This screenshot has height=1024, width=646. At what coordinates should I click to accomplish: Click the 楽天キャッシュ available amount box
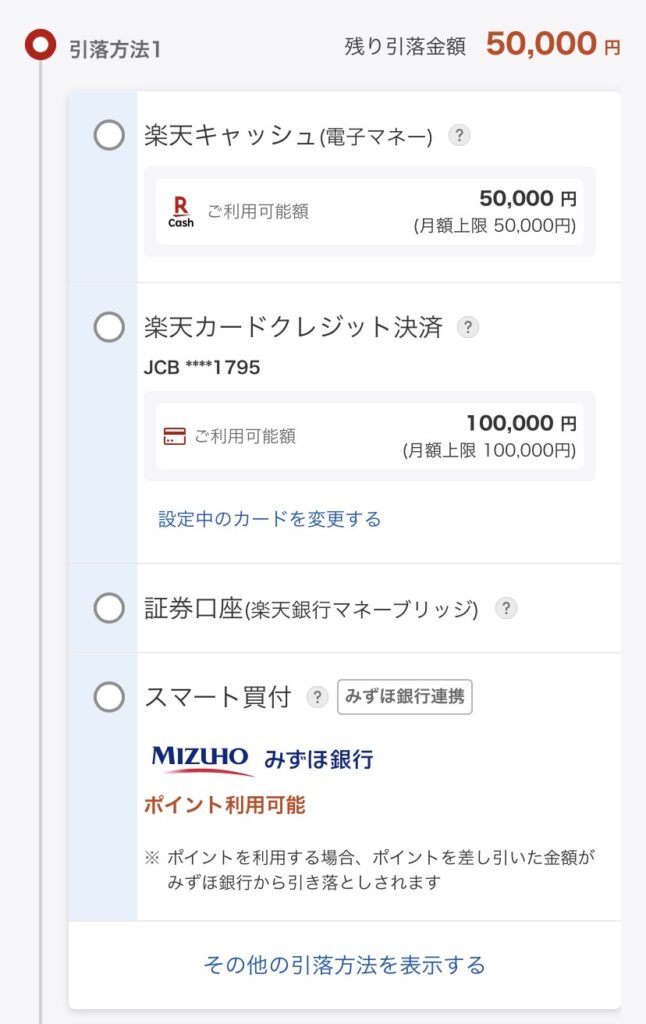tap(369, 212)
